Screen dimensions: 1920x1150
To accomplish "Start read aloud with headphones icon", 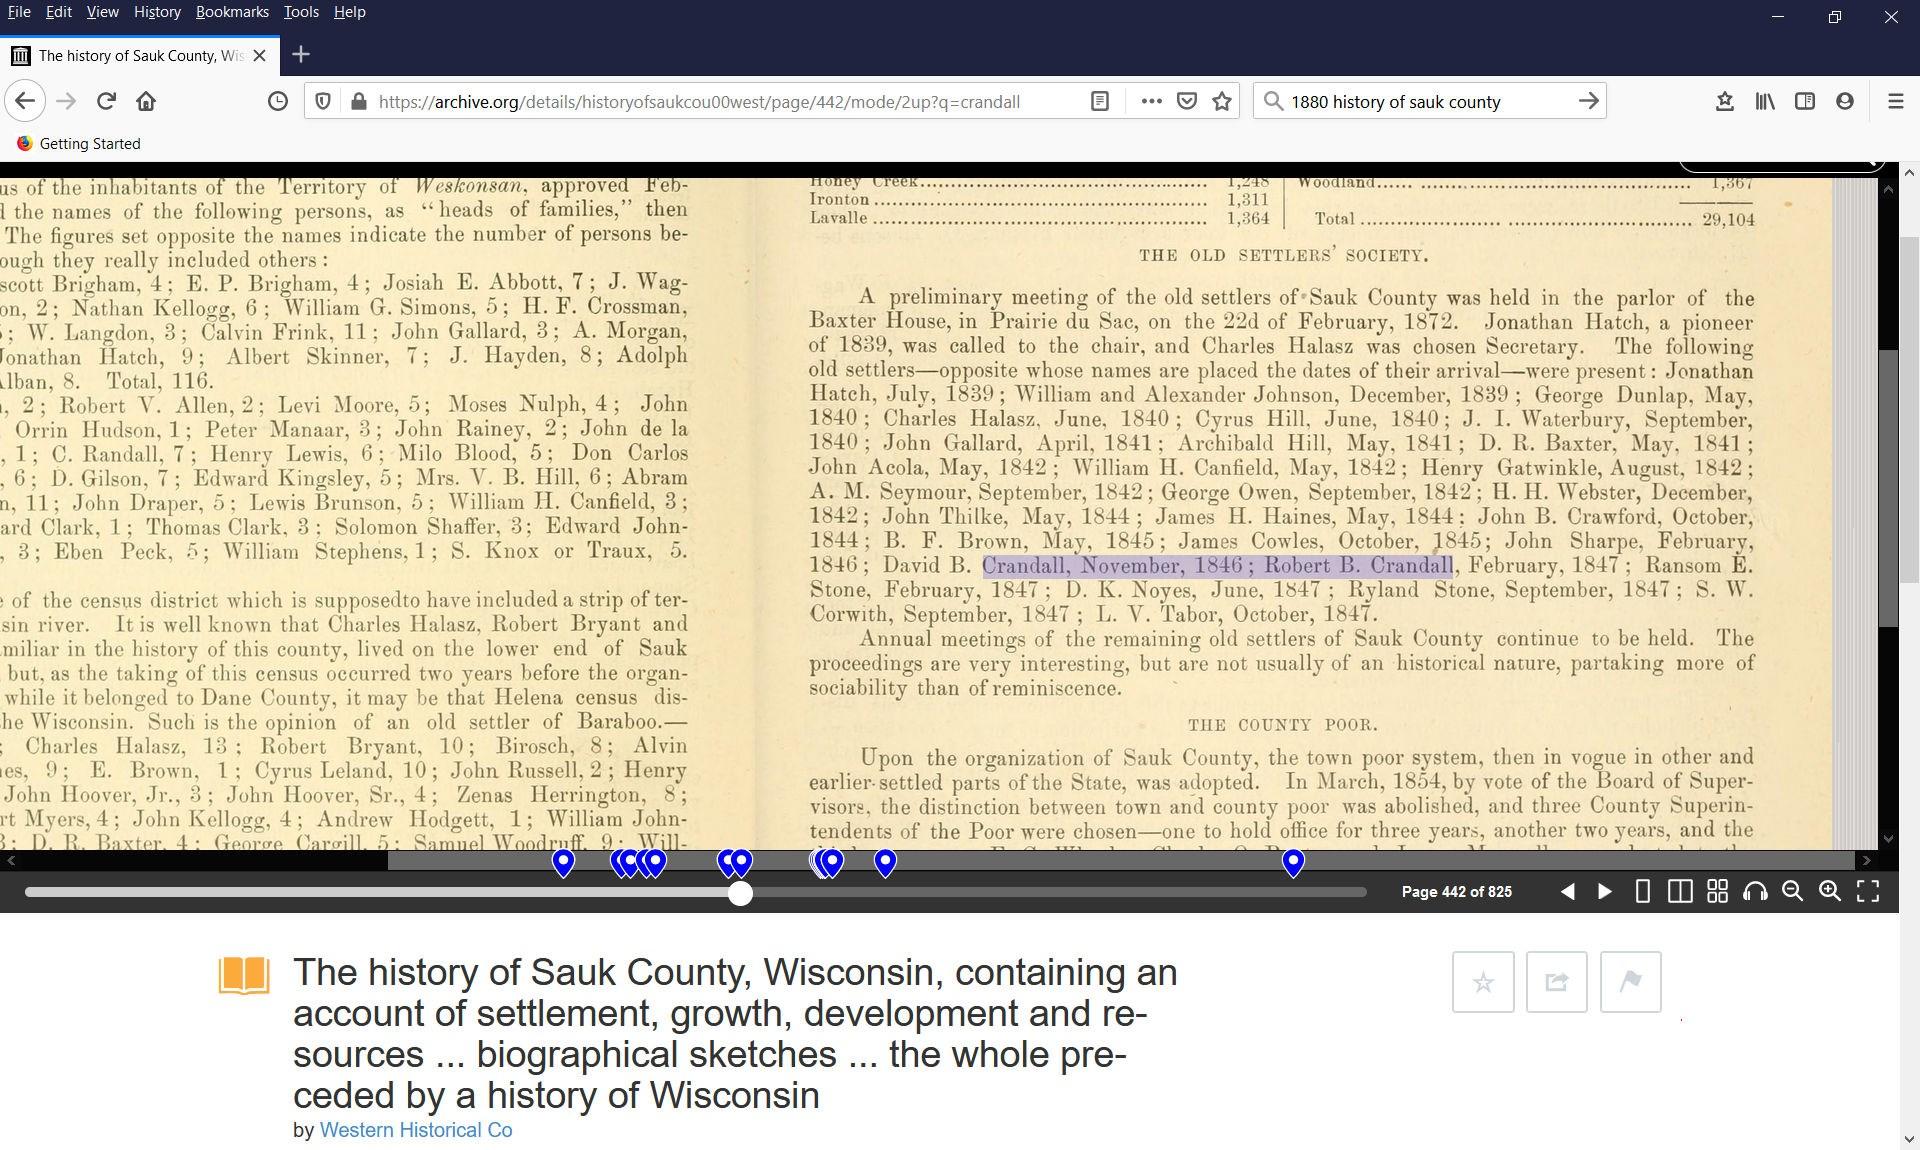I will (1755, 891).
